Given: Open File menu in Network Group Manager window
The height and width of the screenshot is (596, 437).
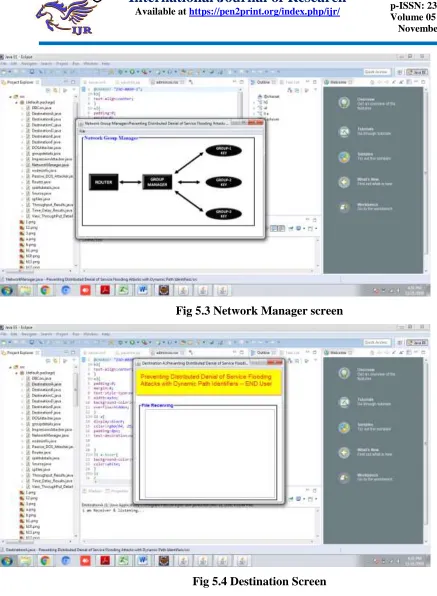Looking at the screenshot, I should point(82,131).
